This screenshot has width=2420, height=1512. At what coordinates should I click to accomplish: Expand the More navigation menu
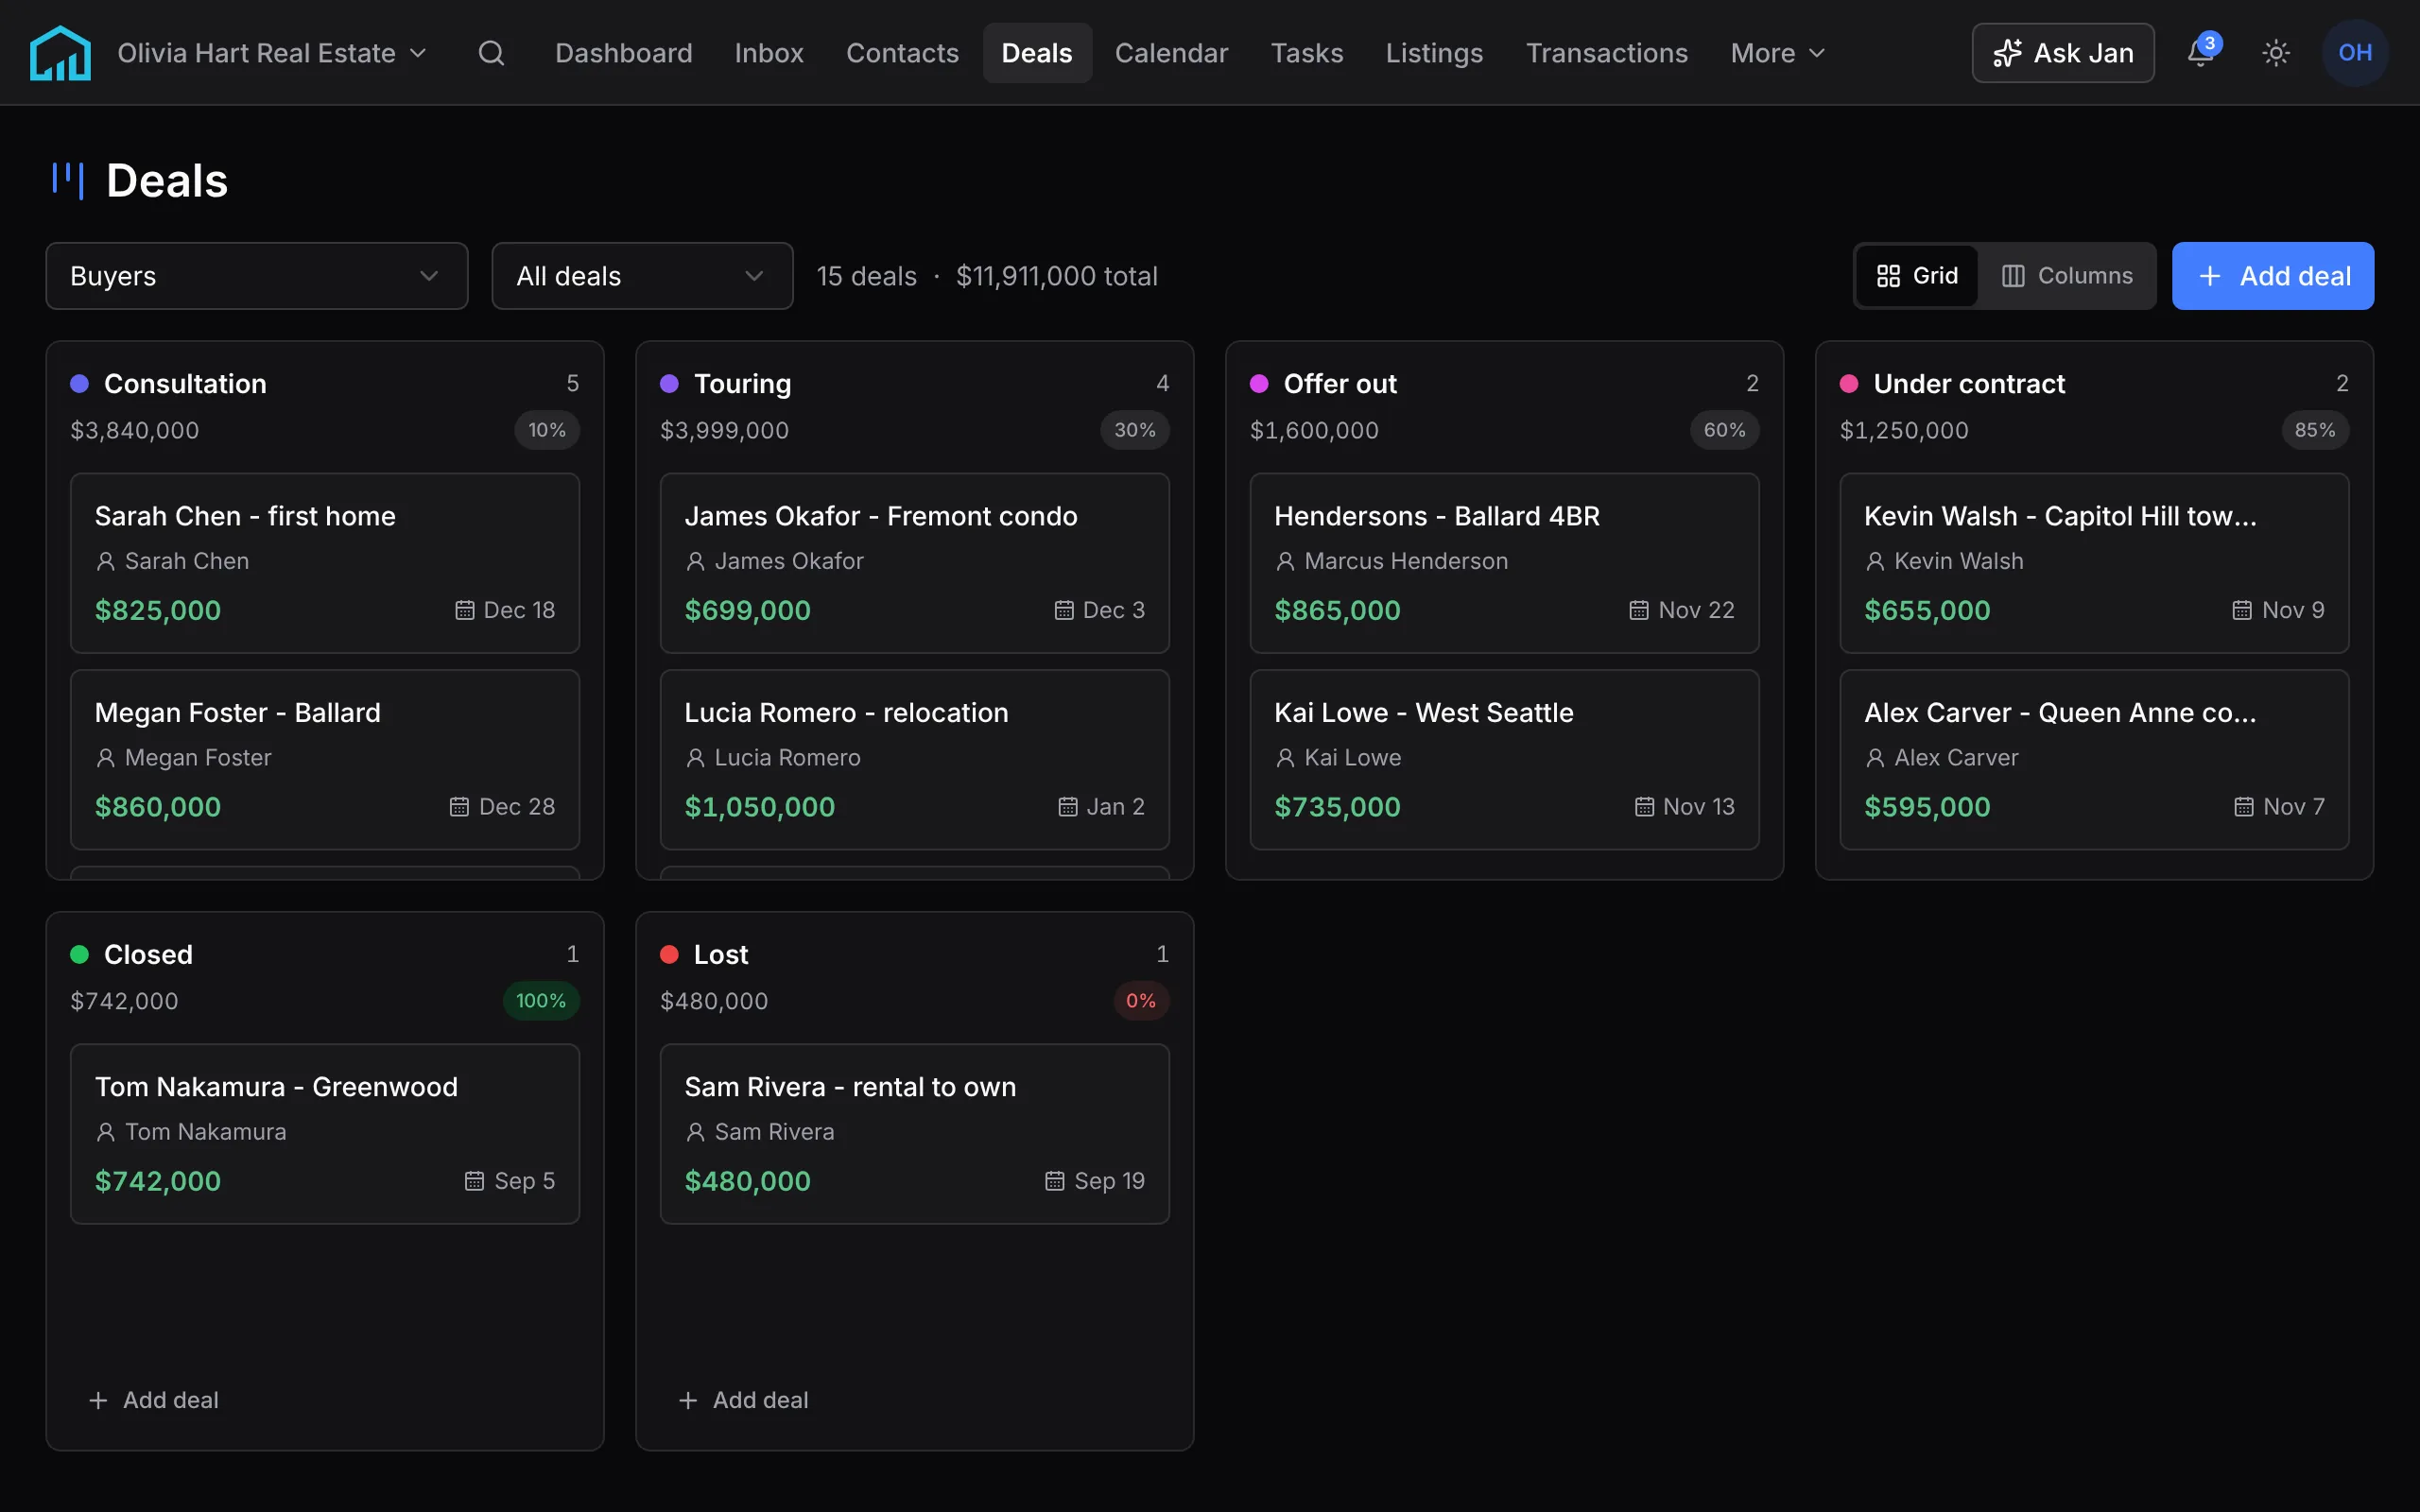tap(1778, 53)
